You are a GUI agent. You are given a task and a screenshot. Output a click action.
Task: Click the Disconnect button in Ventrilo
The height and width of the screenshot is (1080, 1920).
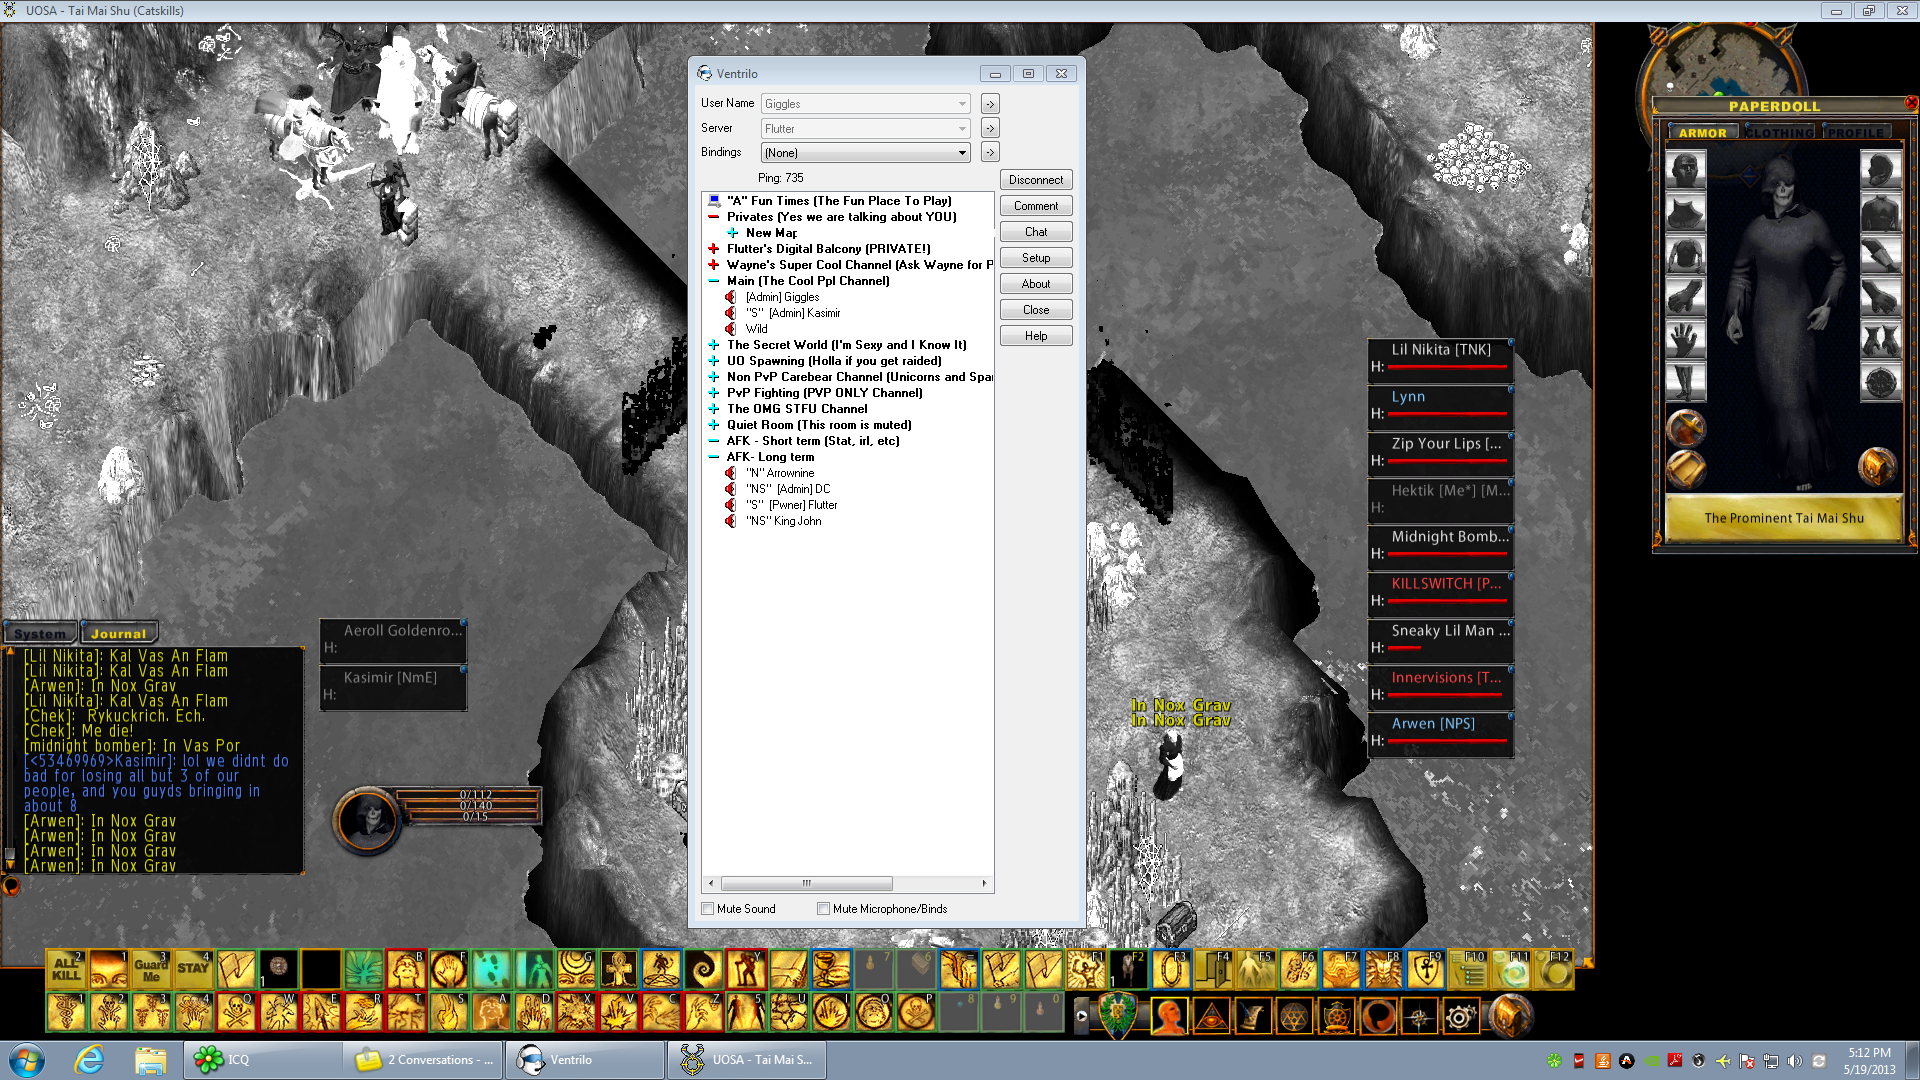click(x=1036, y=180)
